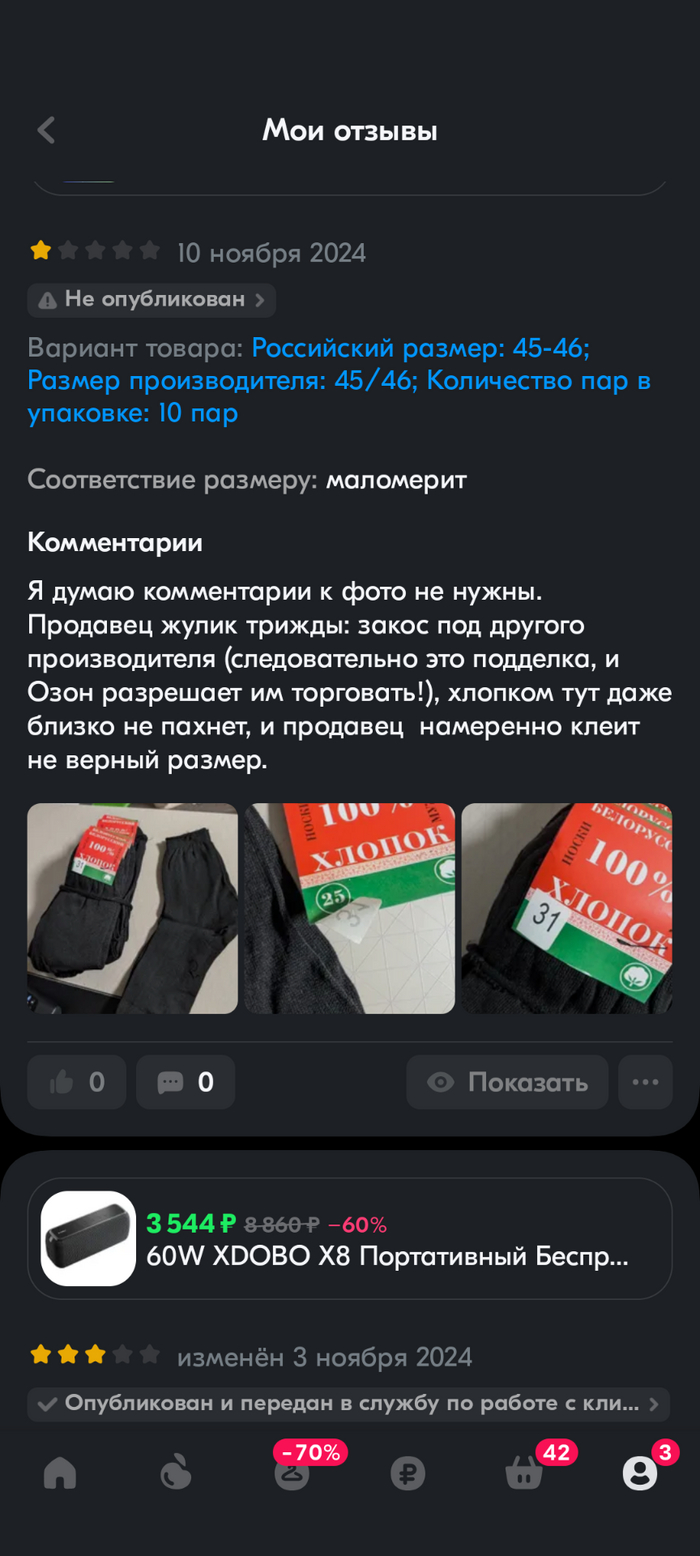Open the clothing tab with -70% badge

point(292,1471)
